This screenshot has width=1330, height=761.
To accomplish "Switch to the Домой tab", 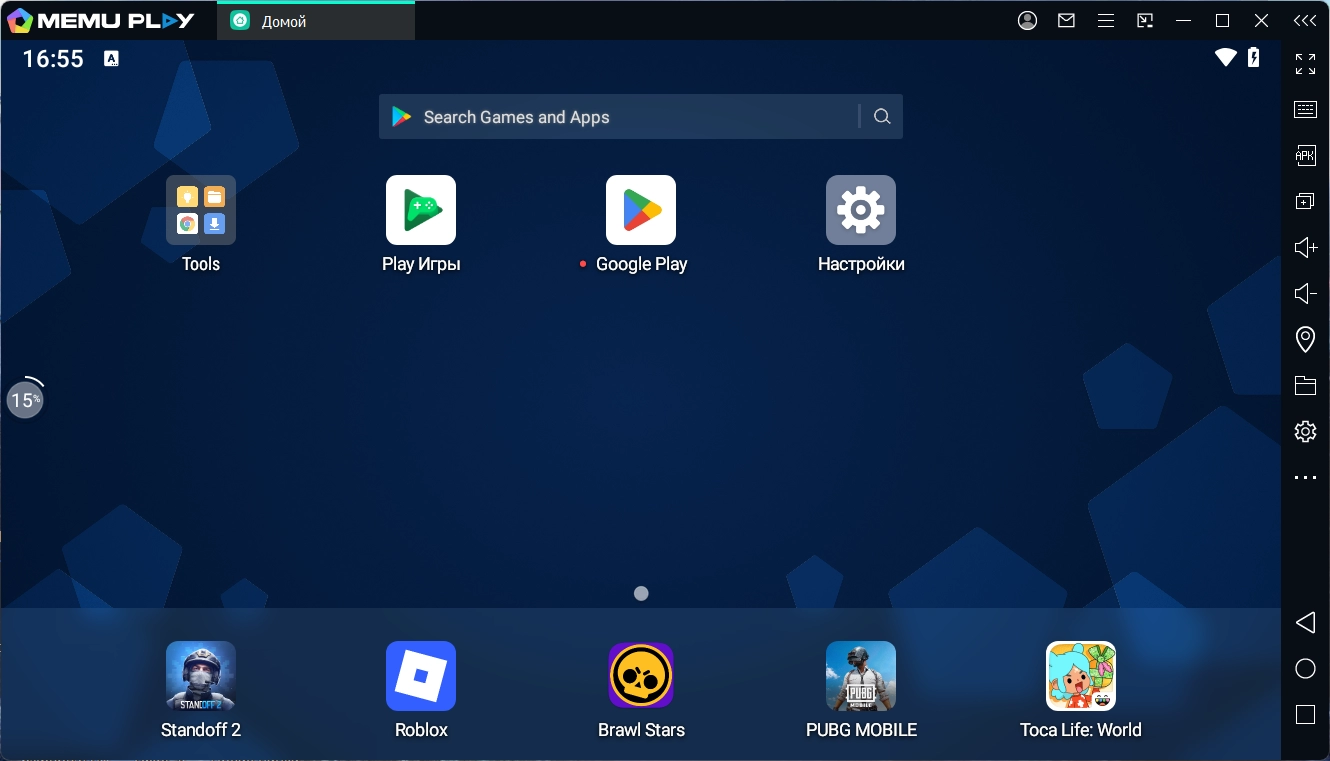I will pos(316,21).
